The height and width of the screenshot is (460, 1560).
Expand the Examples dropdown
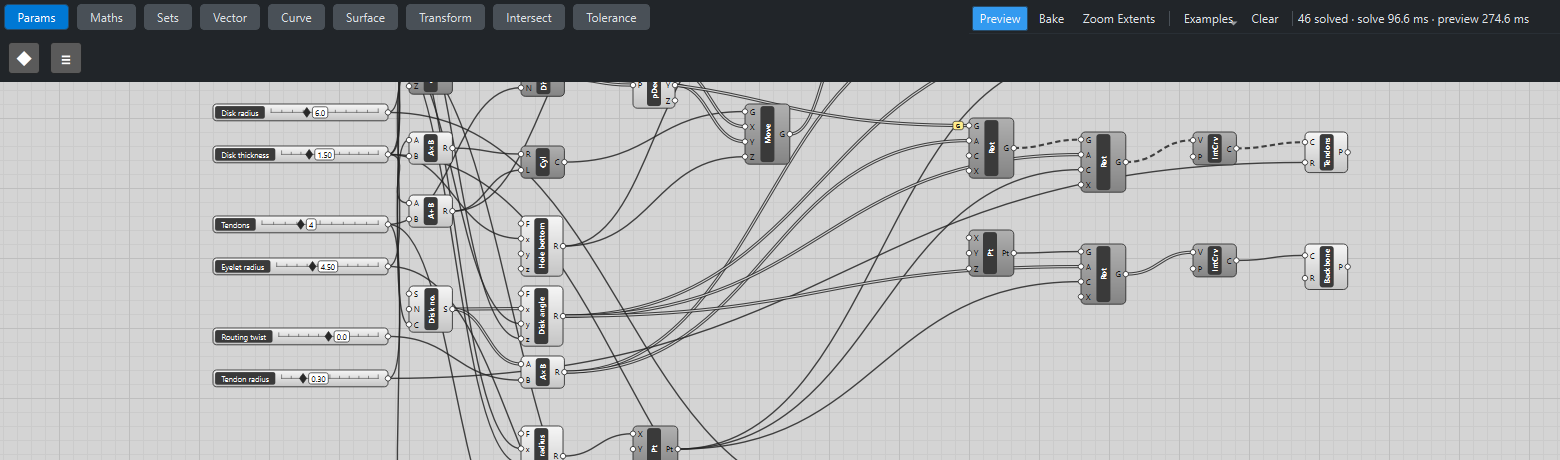click(1209, 18)
